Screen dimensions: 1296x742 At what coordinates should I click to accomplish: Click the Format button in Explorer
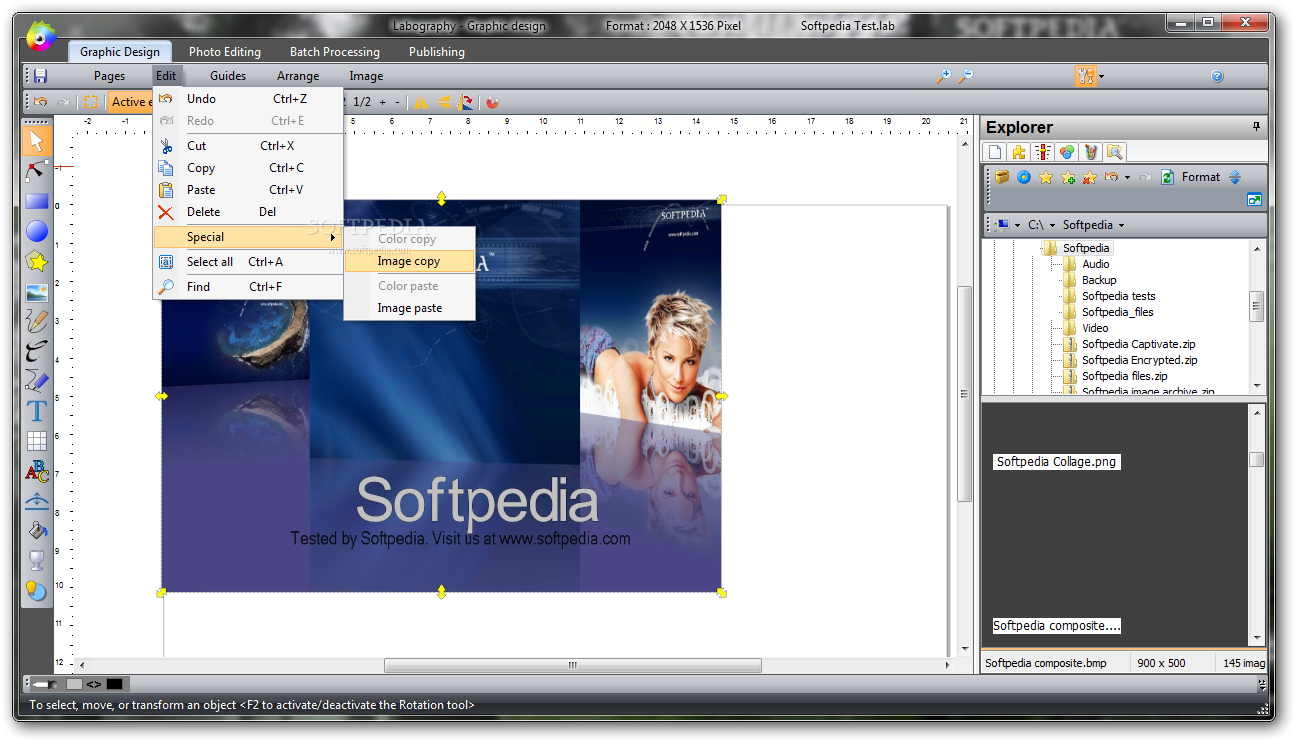click(x=1201, y=177)
